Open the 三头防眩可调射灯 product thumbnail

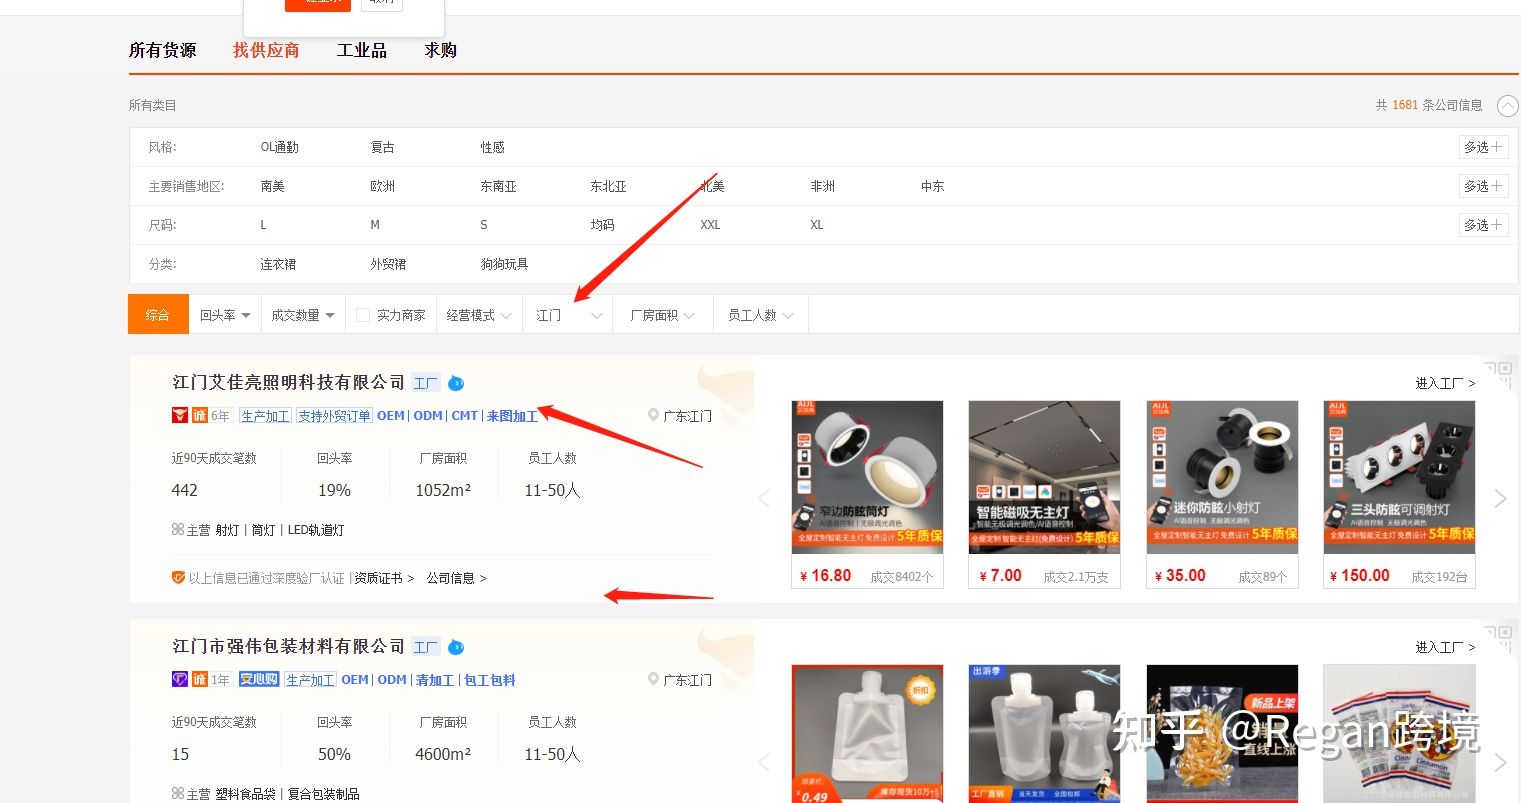[x=1399, y=477]
